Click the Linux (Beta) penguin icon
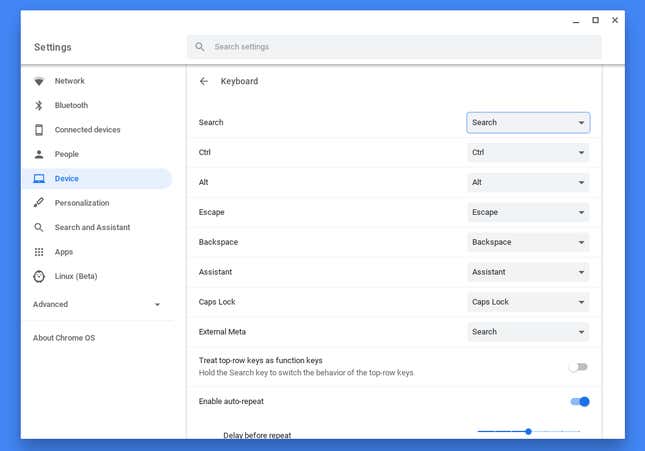This screenshot has width=645, height=451. pyautogui.click(x=39, y=276)
